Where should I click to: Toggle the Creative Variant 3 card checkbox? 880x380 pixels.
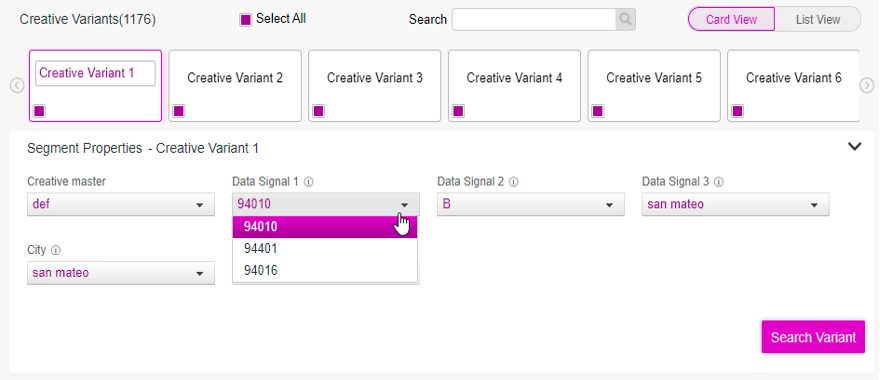[318, 111]
